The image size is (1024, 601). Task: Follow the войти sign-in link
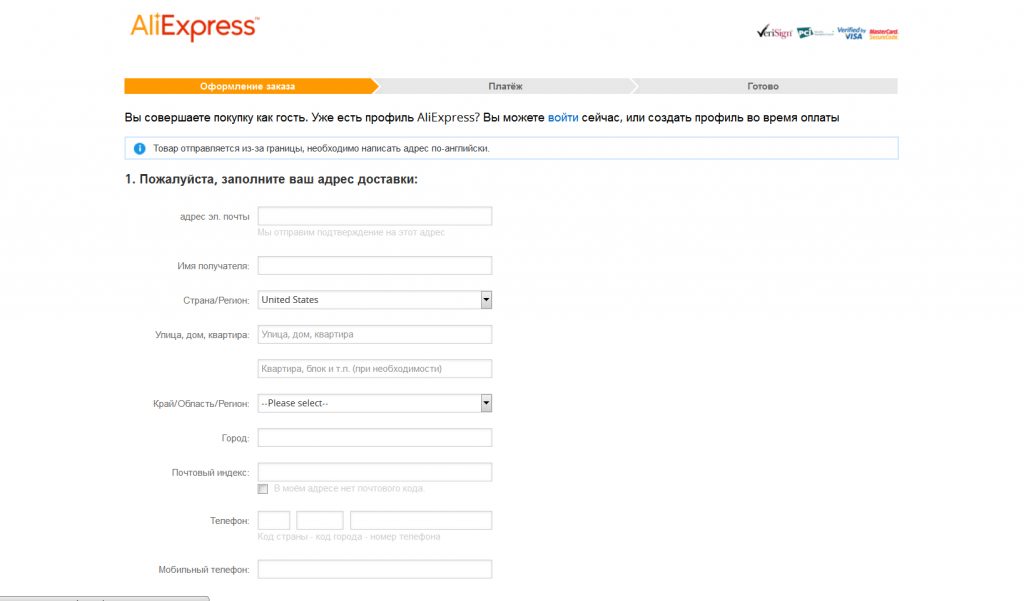tap(562, 118)
